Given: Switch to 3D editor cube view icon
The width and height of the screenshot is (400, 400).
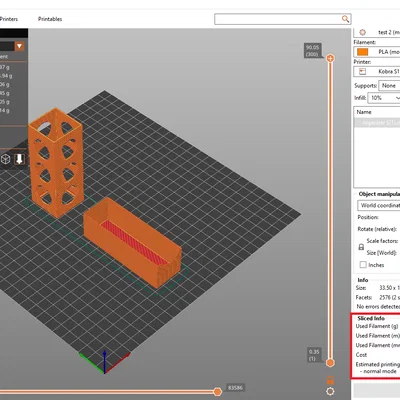Looking at the screenshot, I should click(6, 159).
